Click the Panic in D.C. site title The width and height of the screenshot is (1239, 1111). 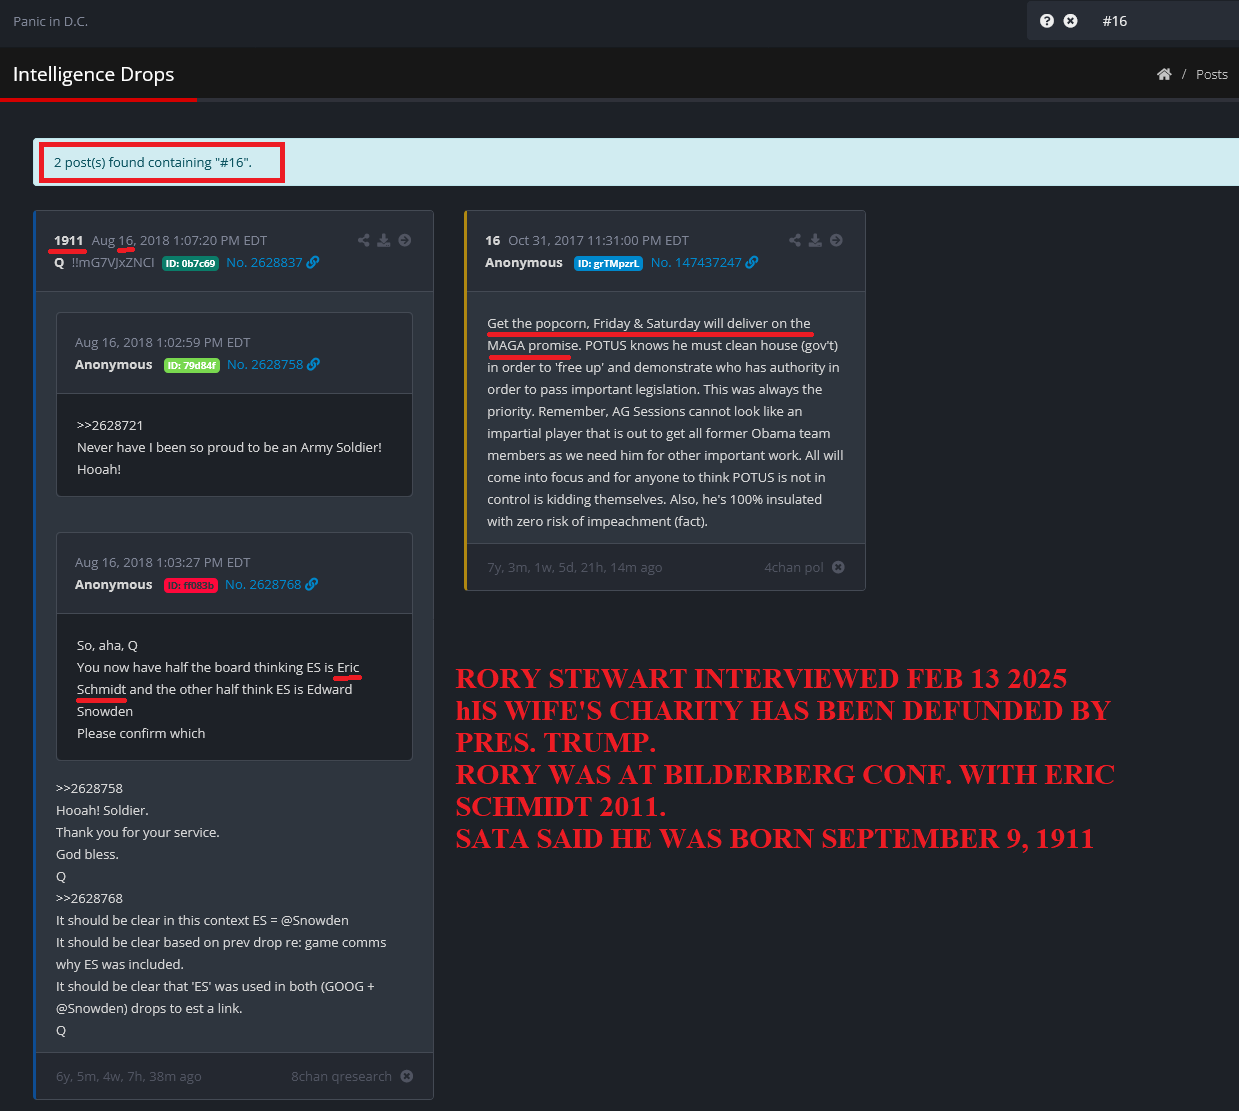tap(50, 21)
